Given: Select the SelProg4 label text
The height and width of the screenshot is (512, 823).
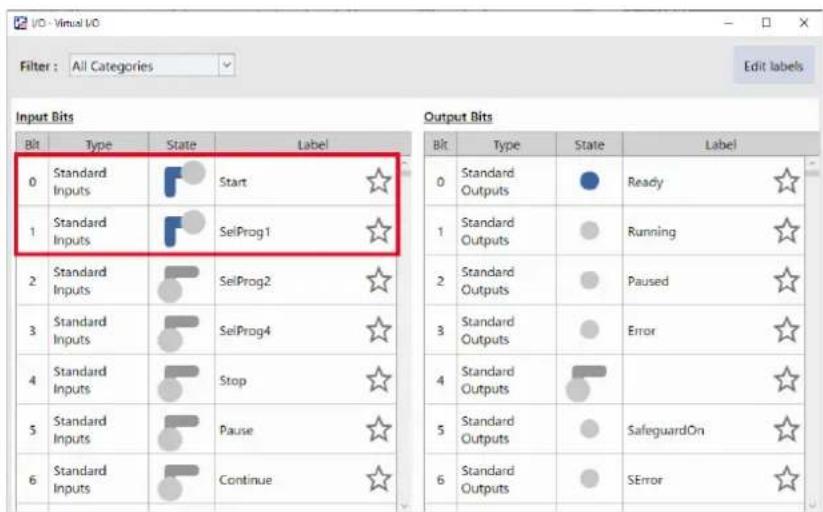Looking at the screenshot, I should (245, 331).
